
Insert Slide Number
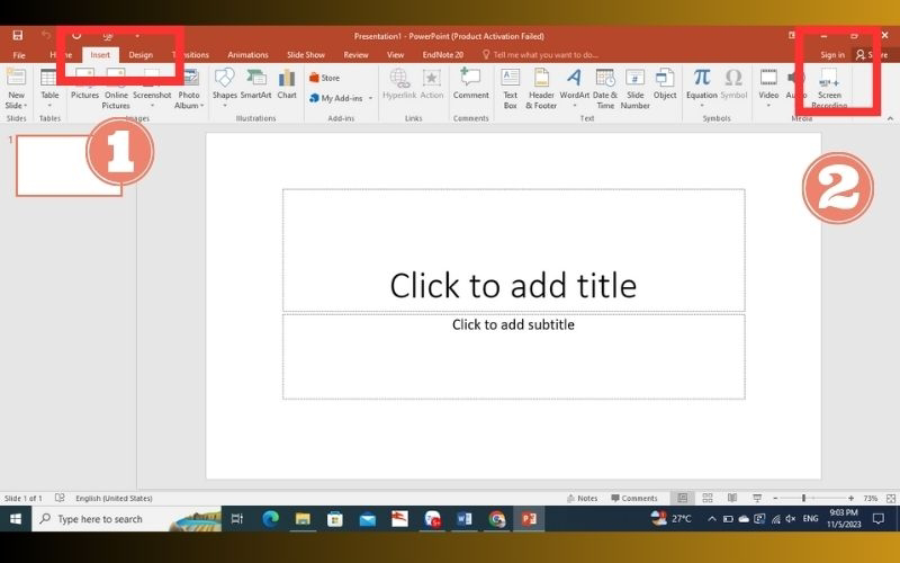(635, 88)
